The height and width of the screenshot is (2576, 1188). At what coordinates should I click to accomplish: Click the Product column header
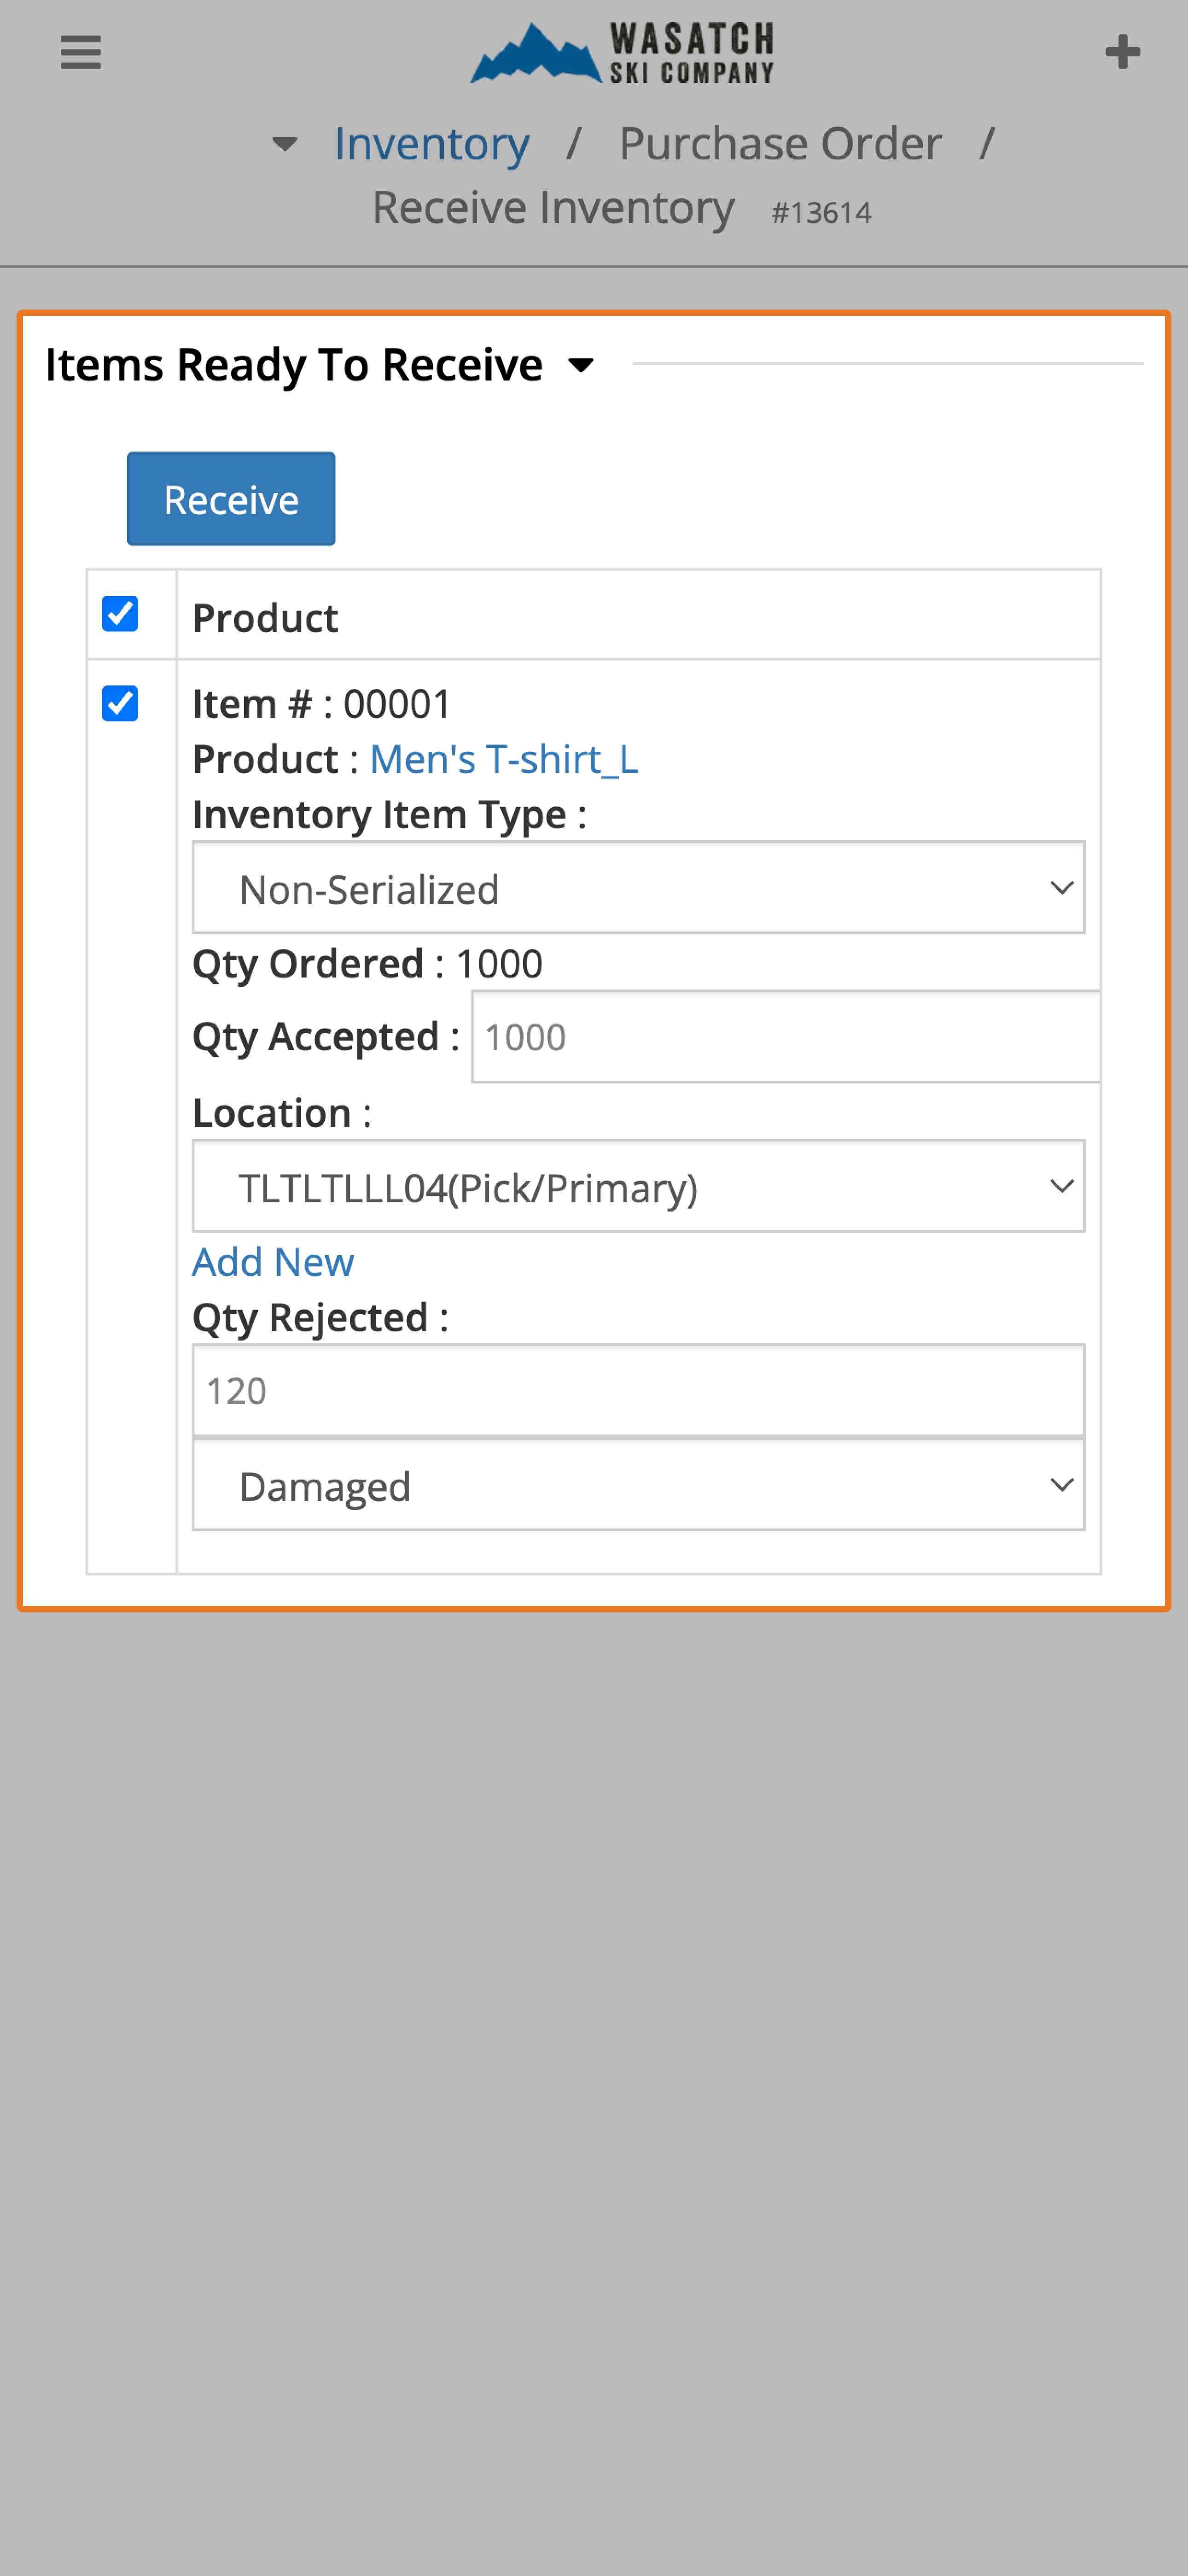click(x=265, y=618)
